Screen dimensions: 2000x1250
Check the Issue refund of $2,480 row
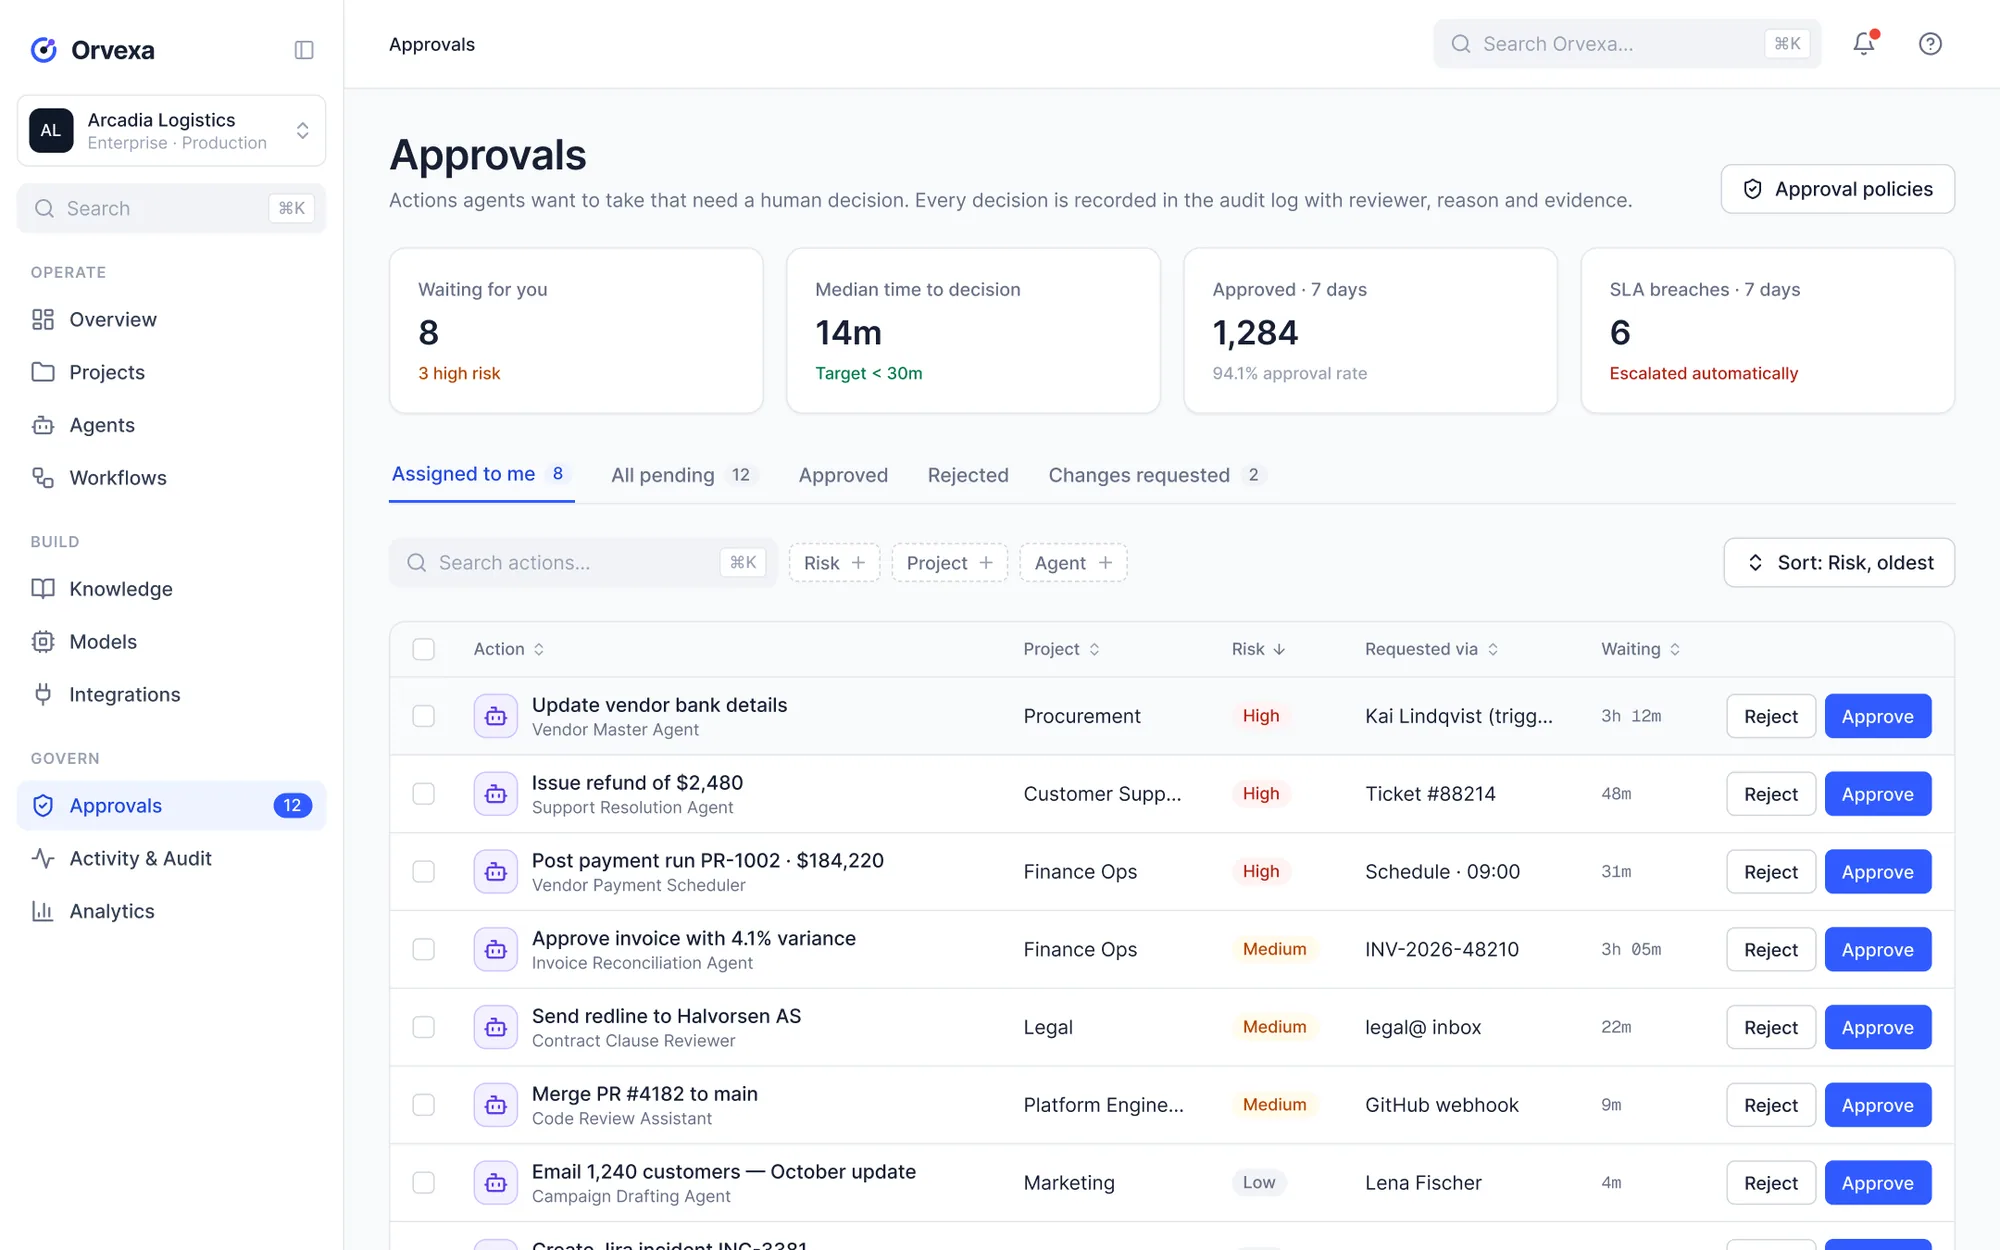(x=424, y=794)
